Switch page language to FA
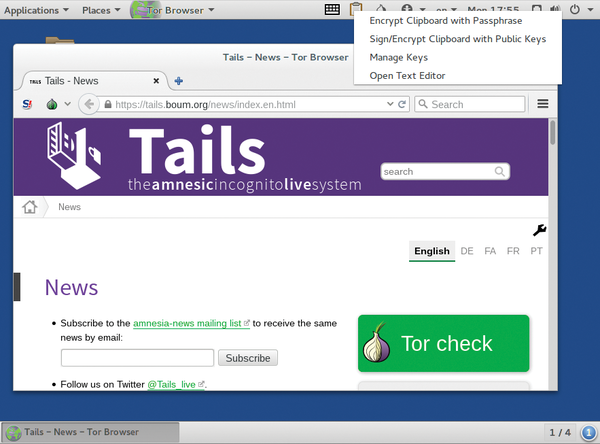Screen dimensions: 600x444 pos(490,251)
